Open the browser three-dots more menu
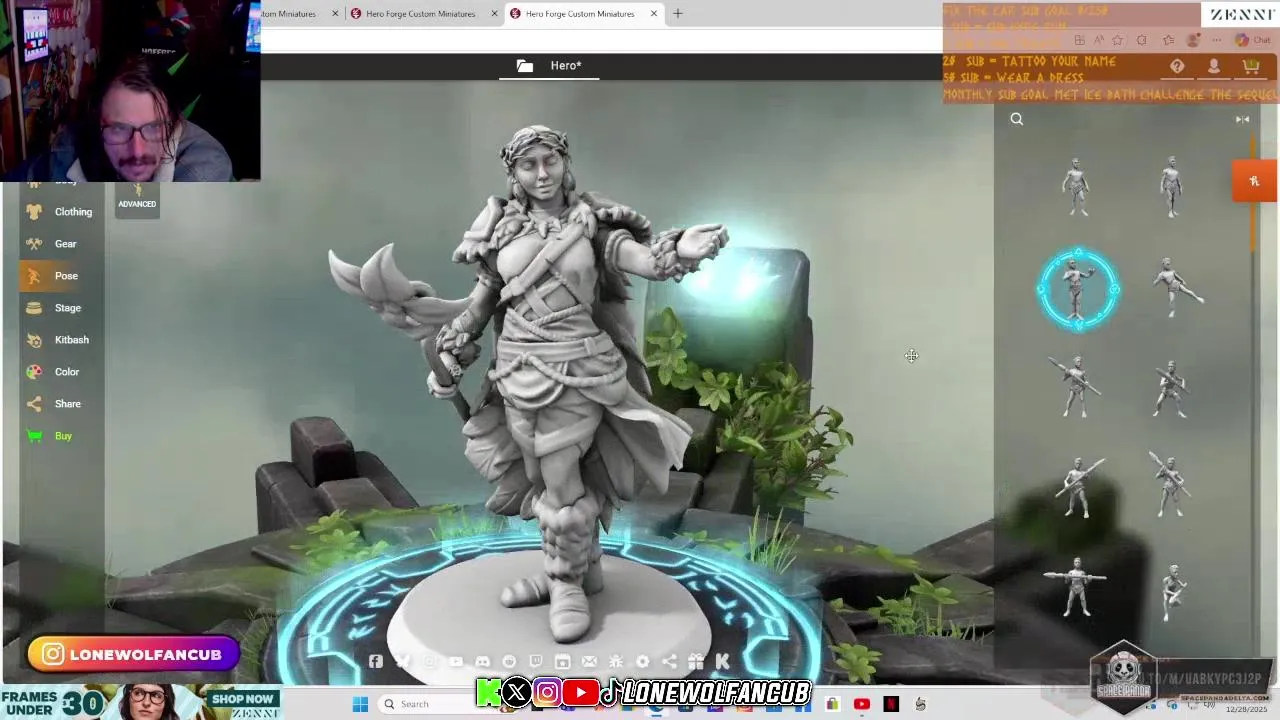Screen dimensions: 1280x720 (1217, 41)
